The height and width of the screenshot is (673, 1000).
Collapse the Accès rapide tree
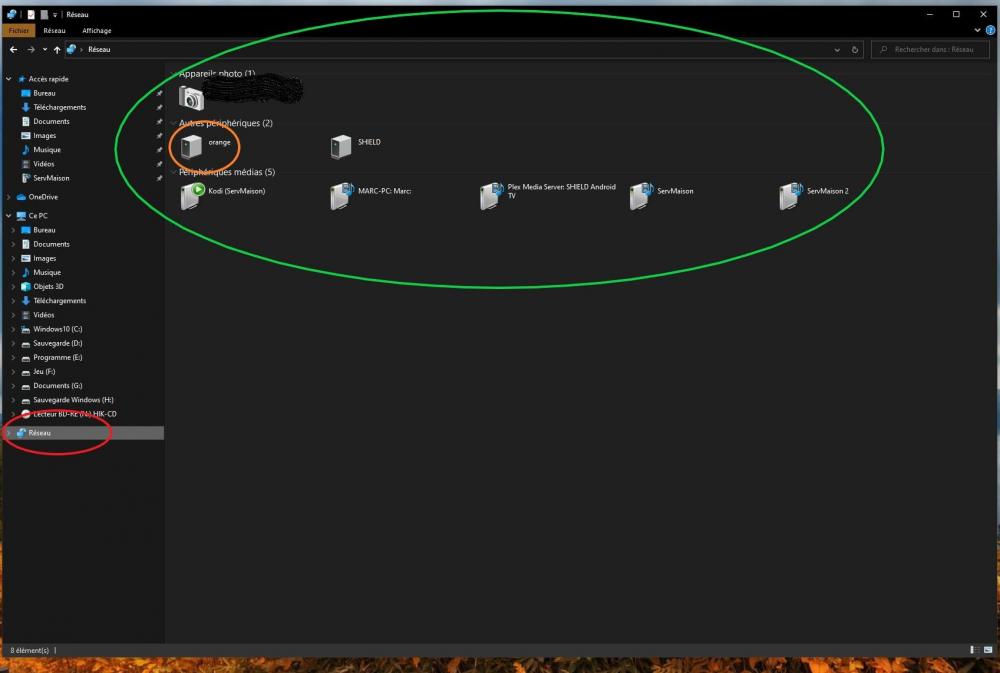8,79
